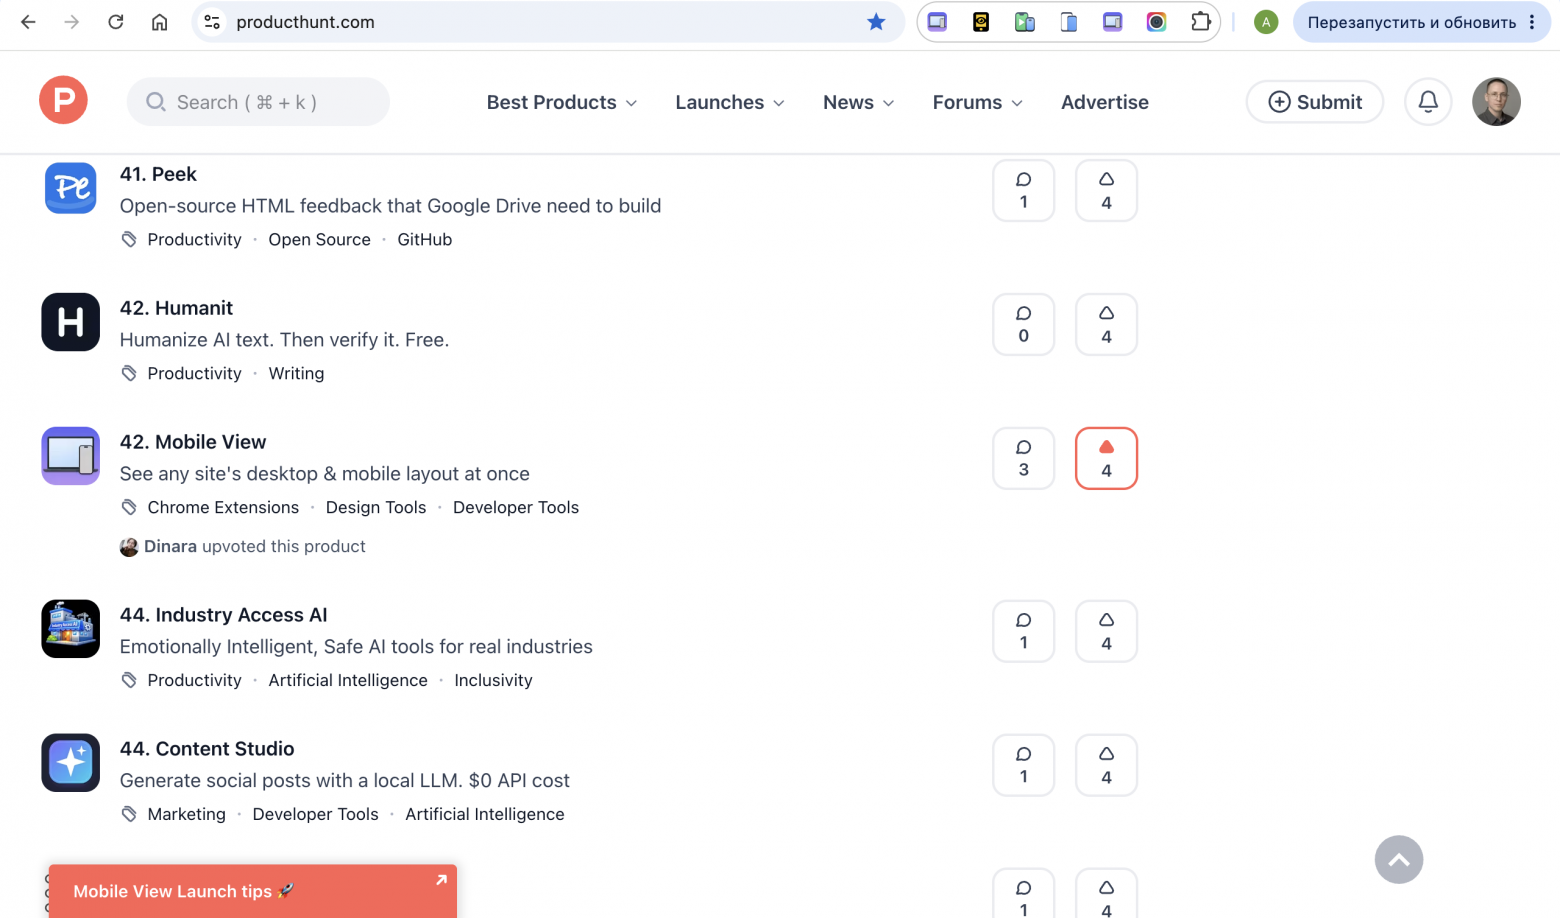
Task: Click the browser back arrow
Action: (28, 22)
